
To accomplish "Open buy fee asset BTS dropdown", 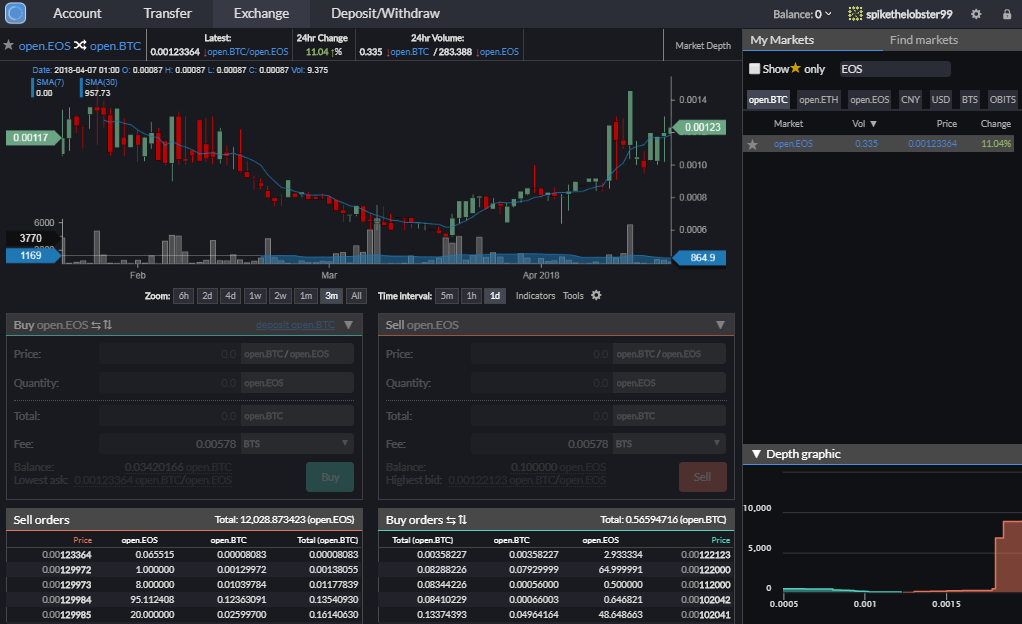I will (297, 443).
